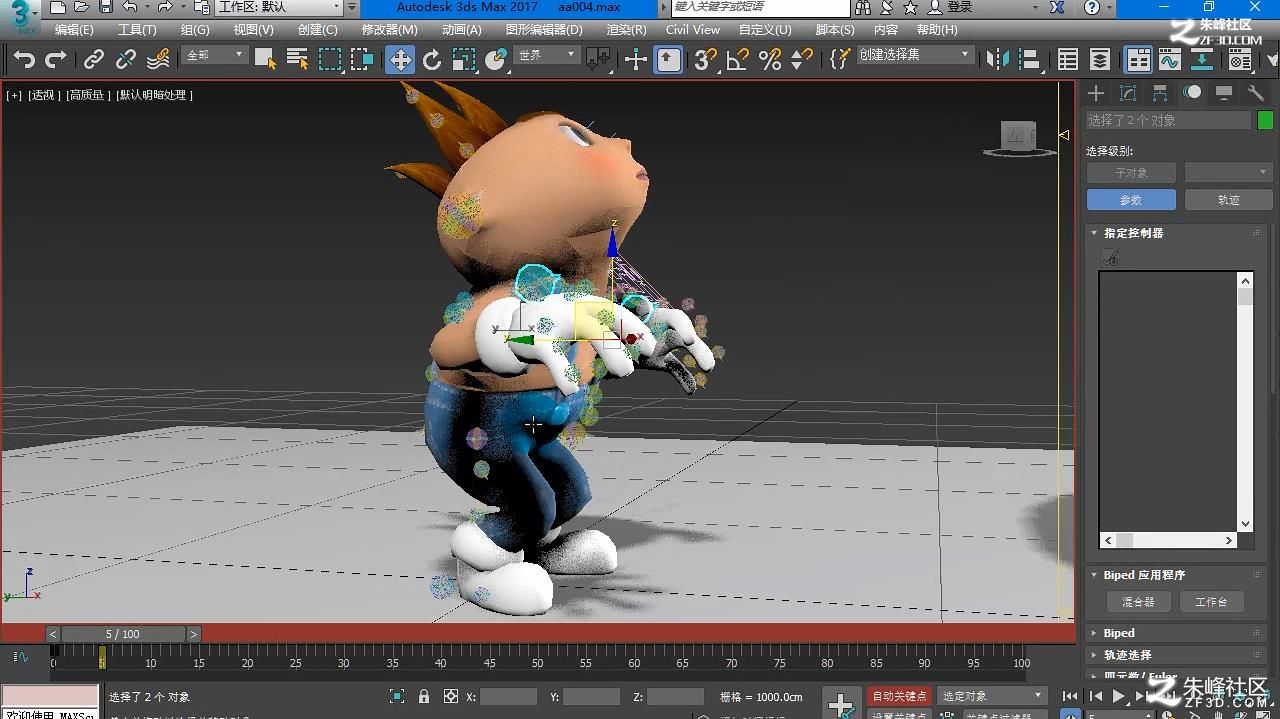Image resolution: width=1280 pixels, height=719 pixels.
Task: Open the reference coordinate system dropdown 世界
Action: point(547,55)
